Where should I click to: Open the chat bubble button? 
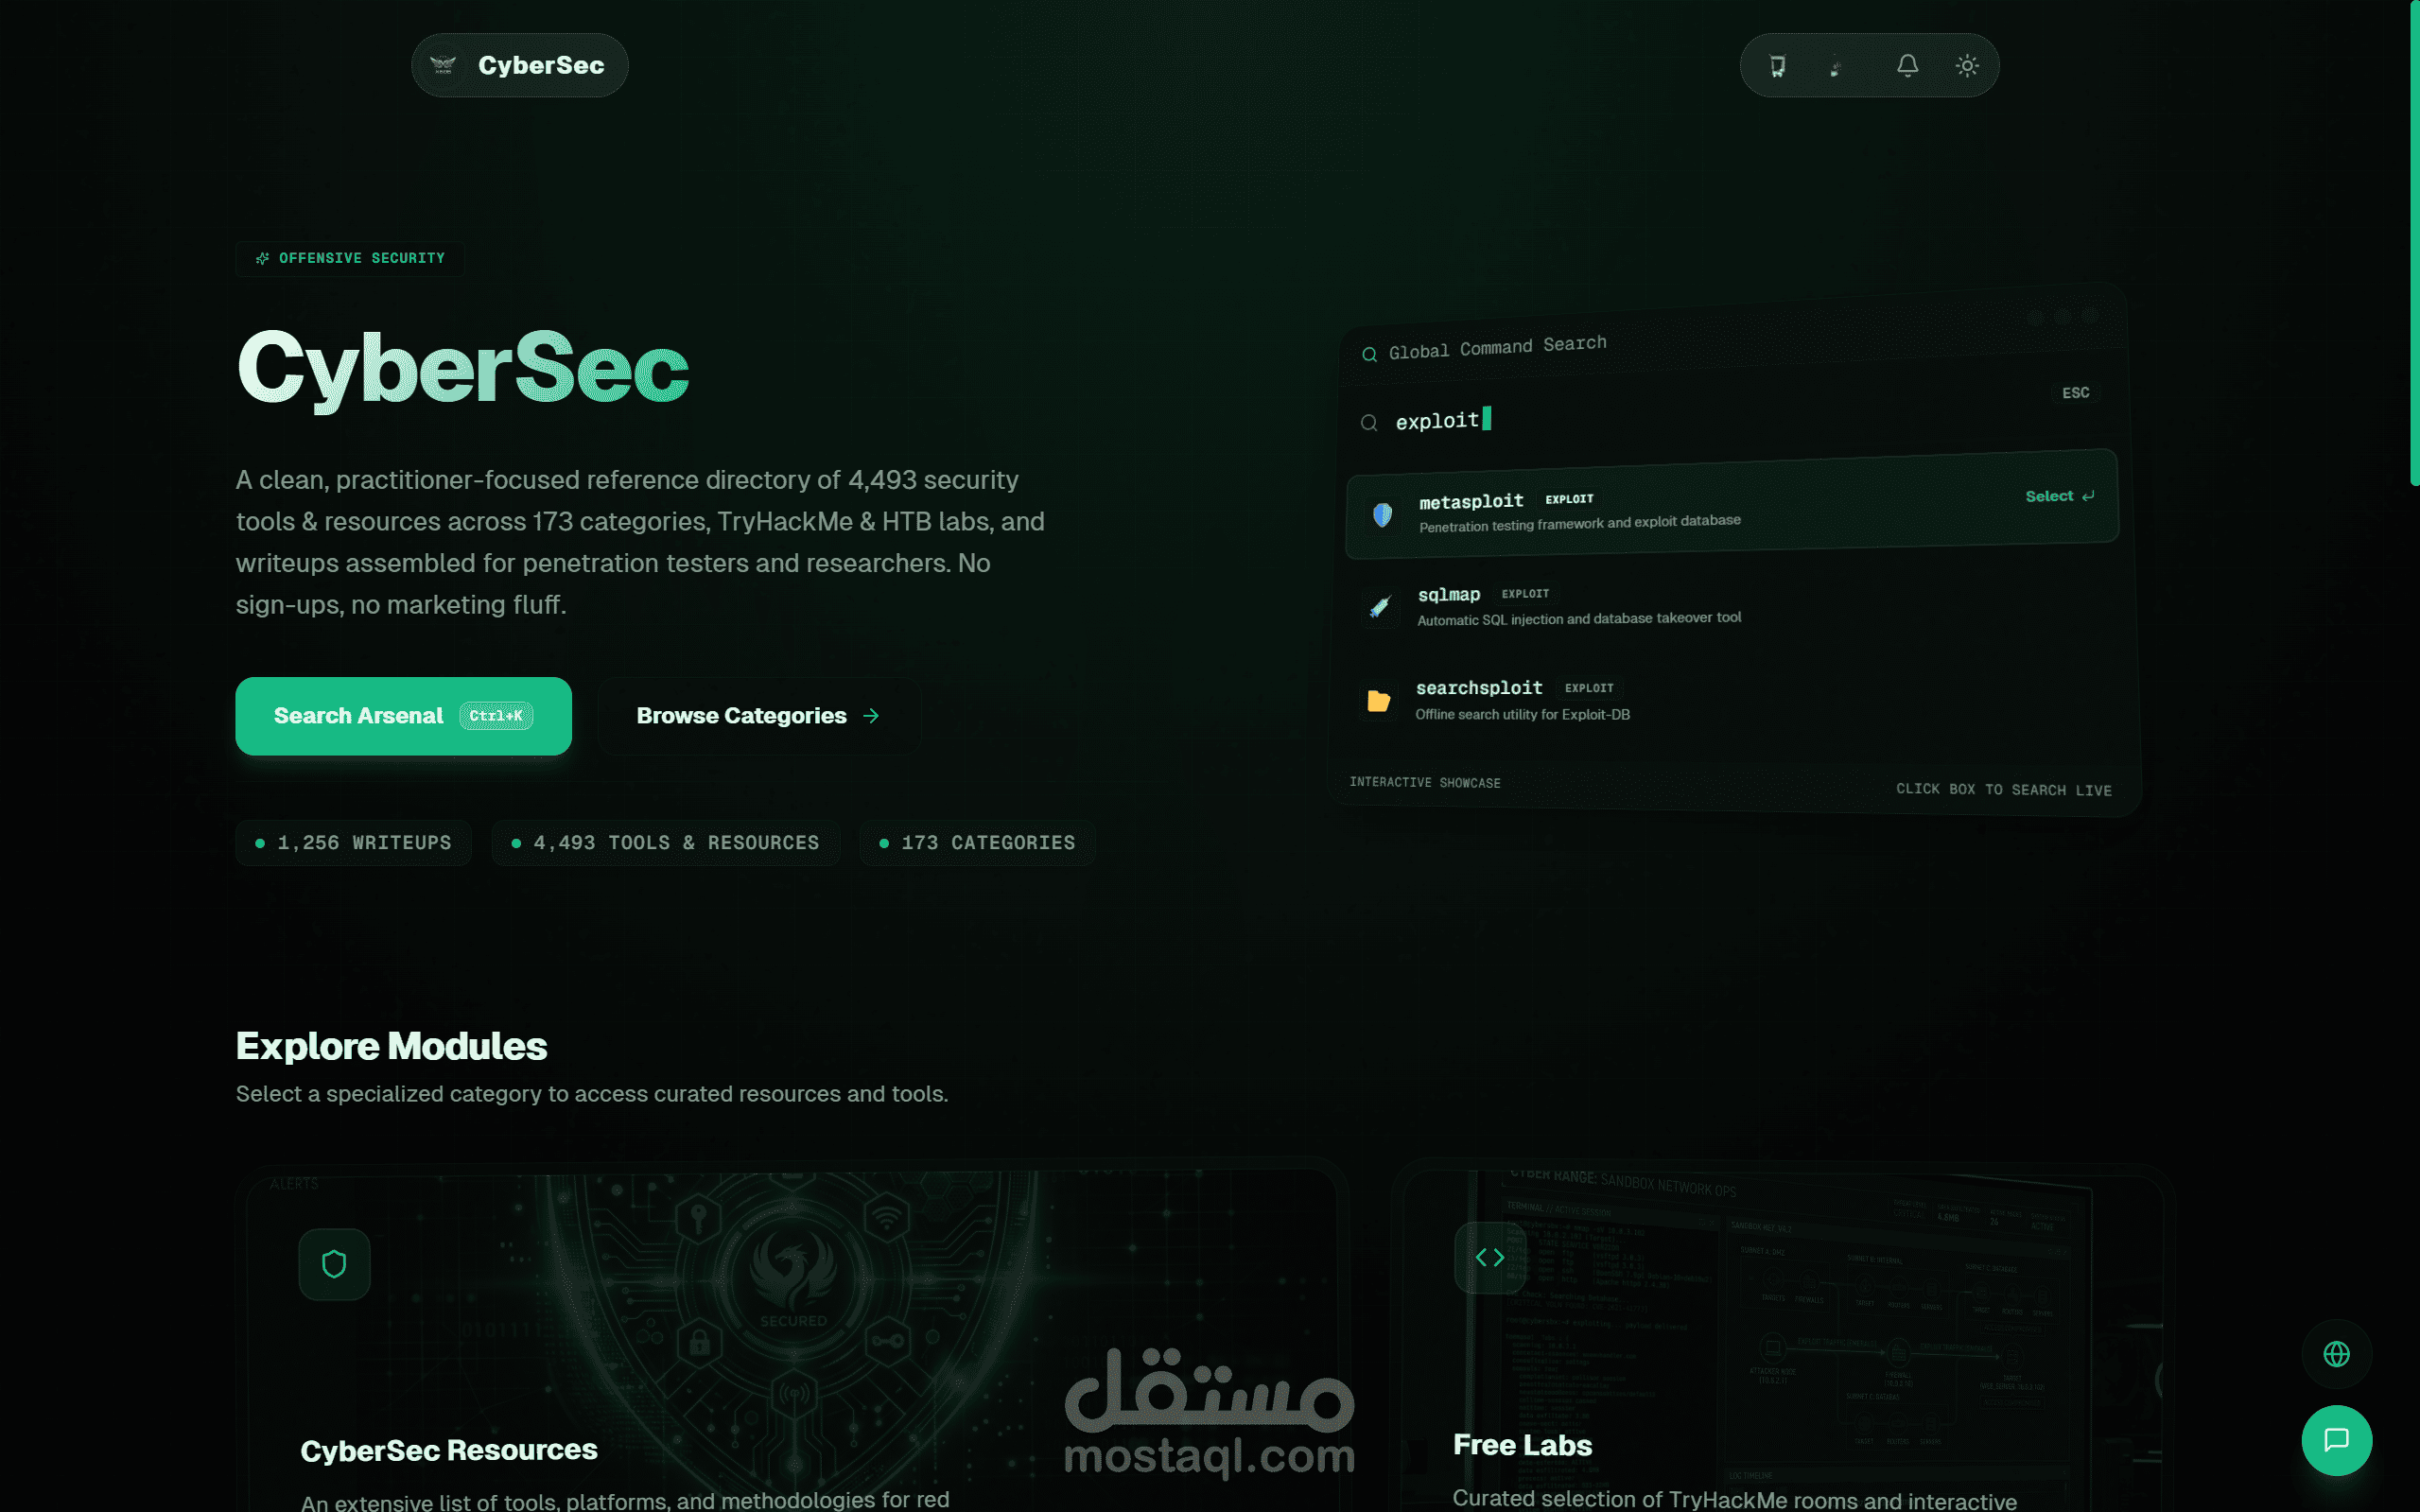[x=2336, y=1440]
